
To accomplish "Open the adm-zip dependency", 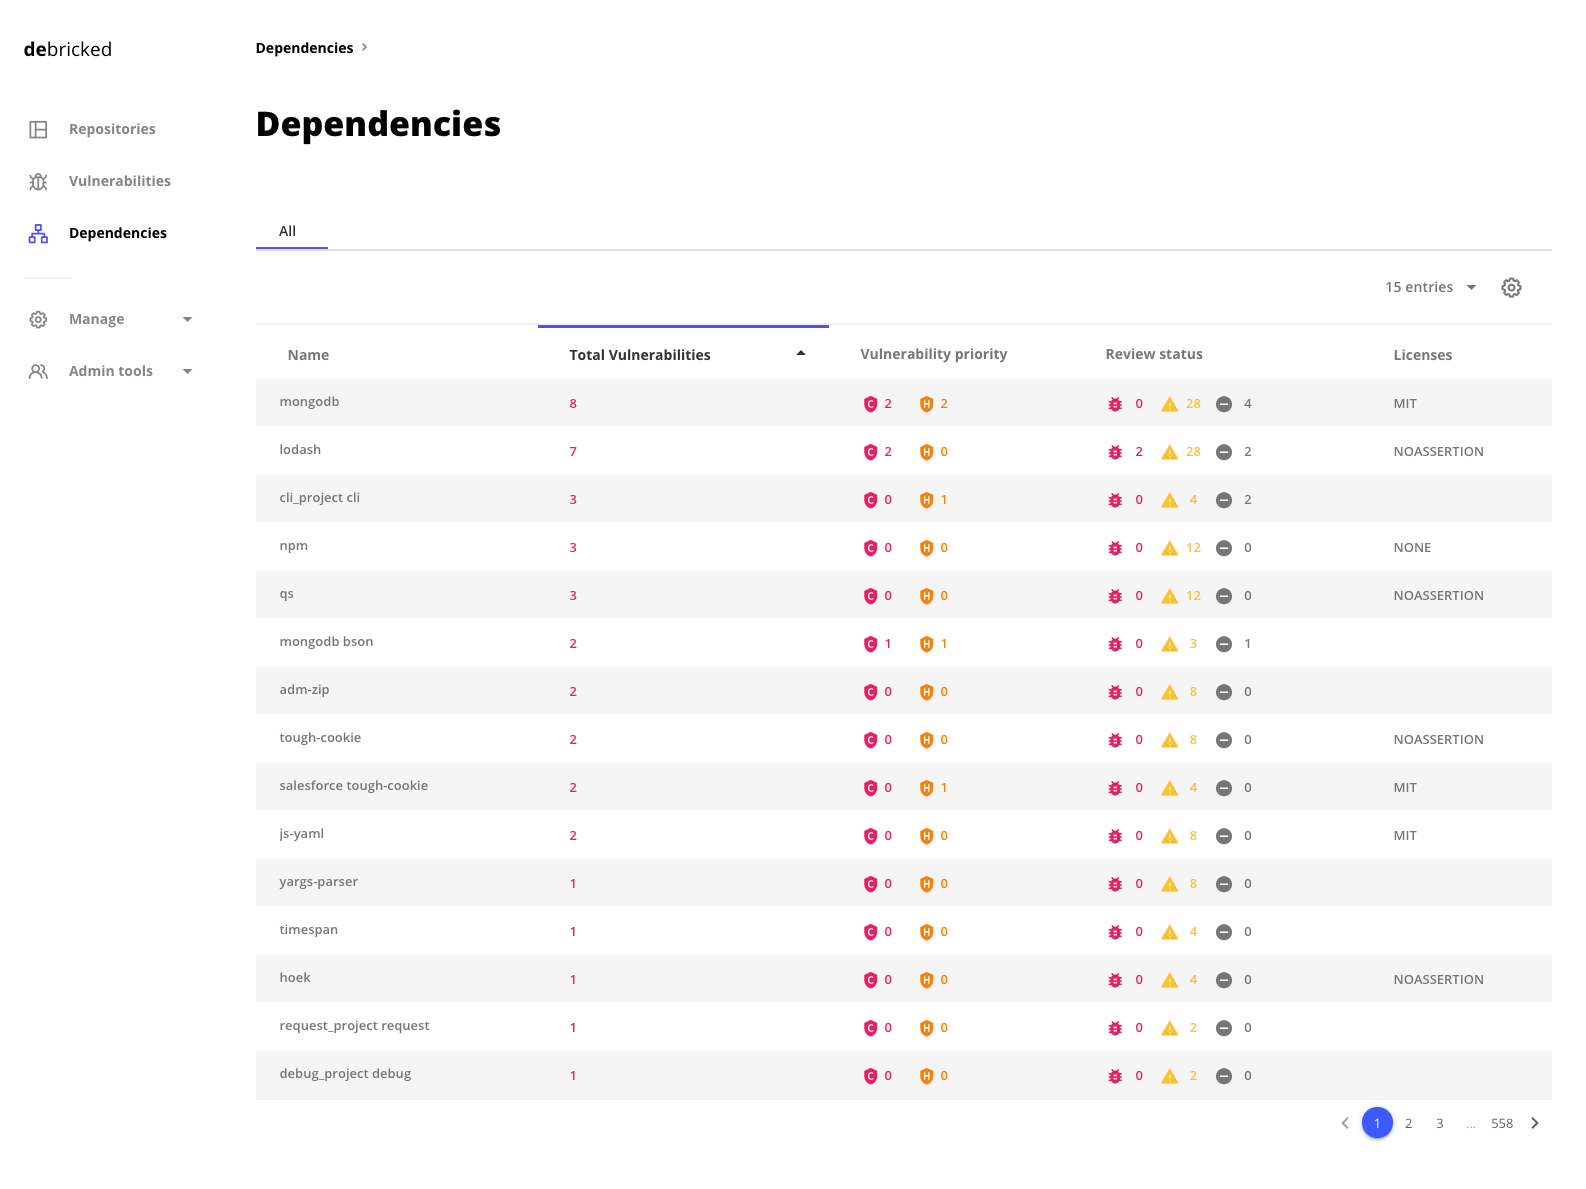I will [304, 690].
